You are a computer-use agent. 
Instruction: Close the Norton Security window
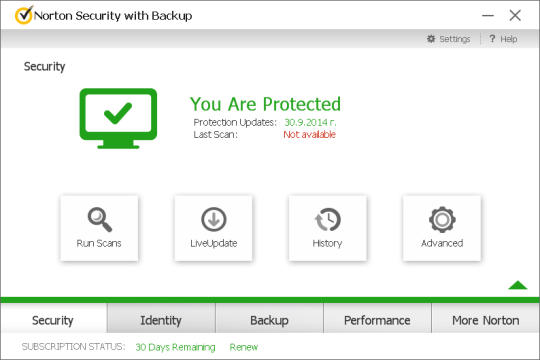click(x=515, y=15)
